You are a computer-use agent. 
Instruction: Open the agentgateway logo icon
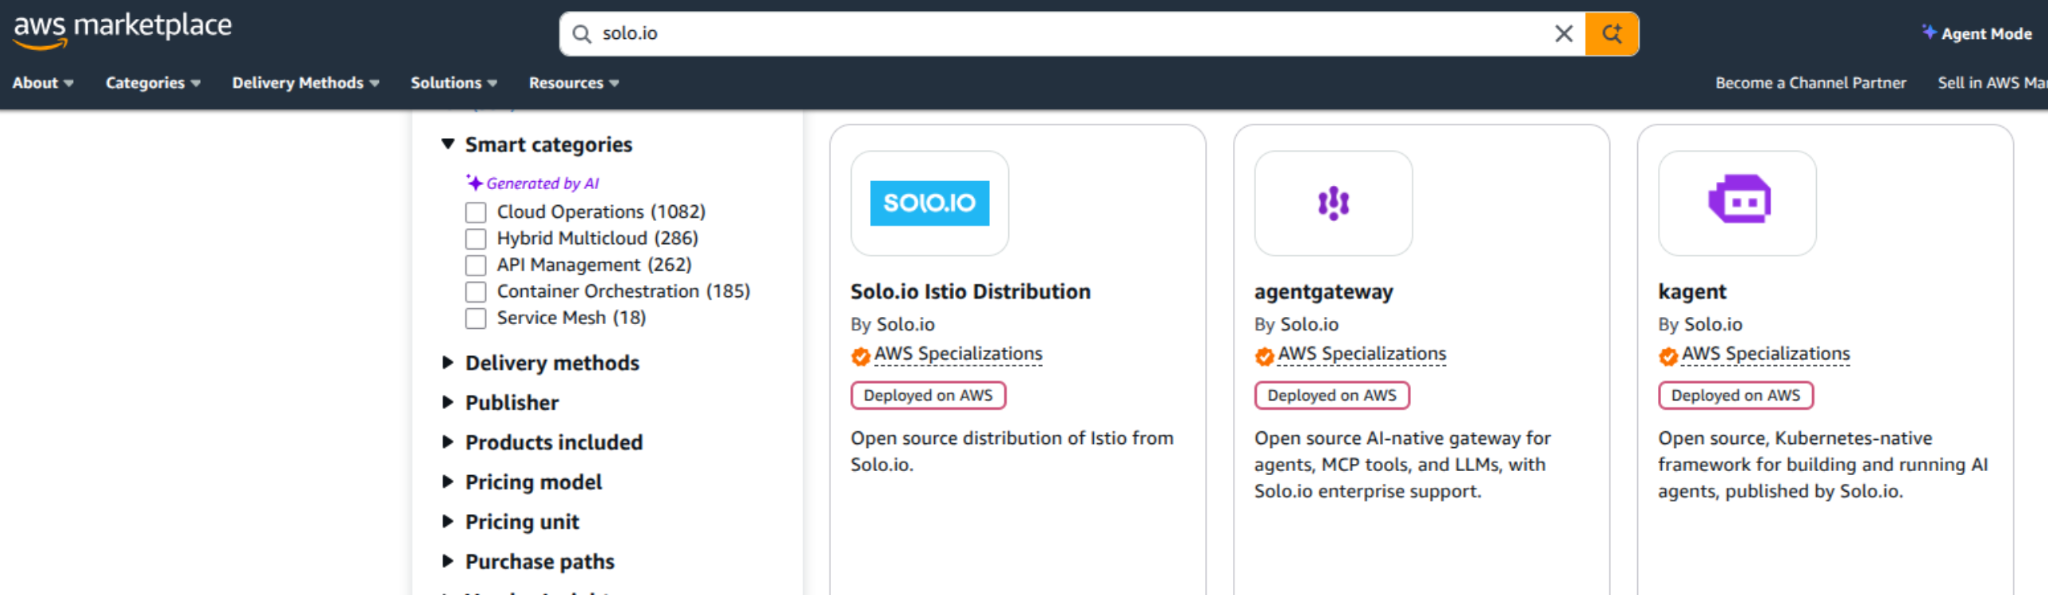click(x=1334, y=203)
